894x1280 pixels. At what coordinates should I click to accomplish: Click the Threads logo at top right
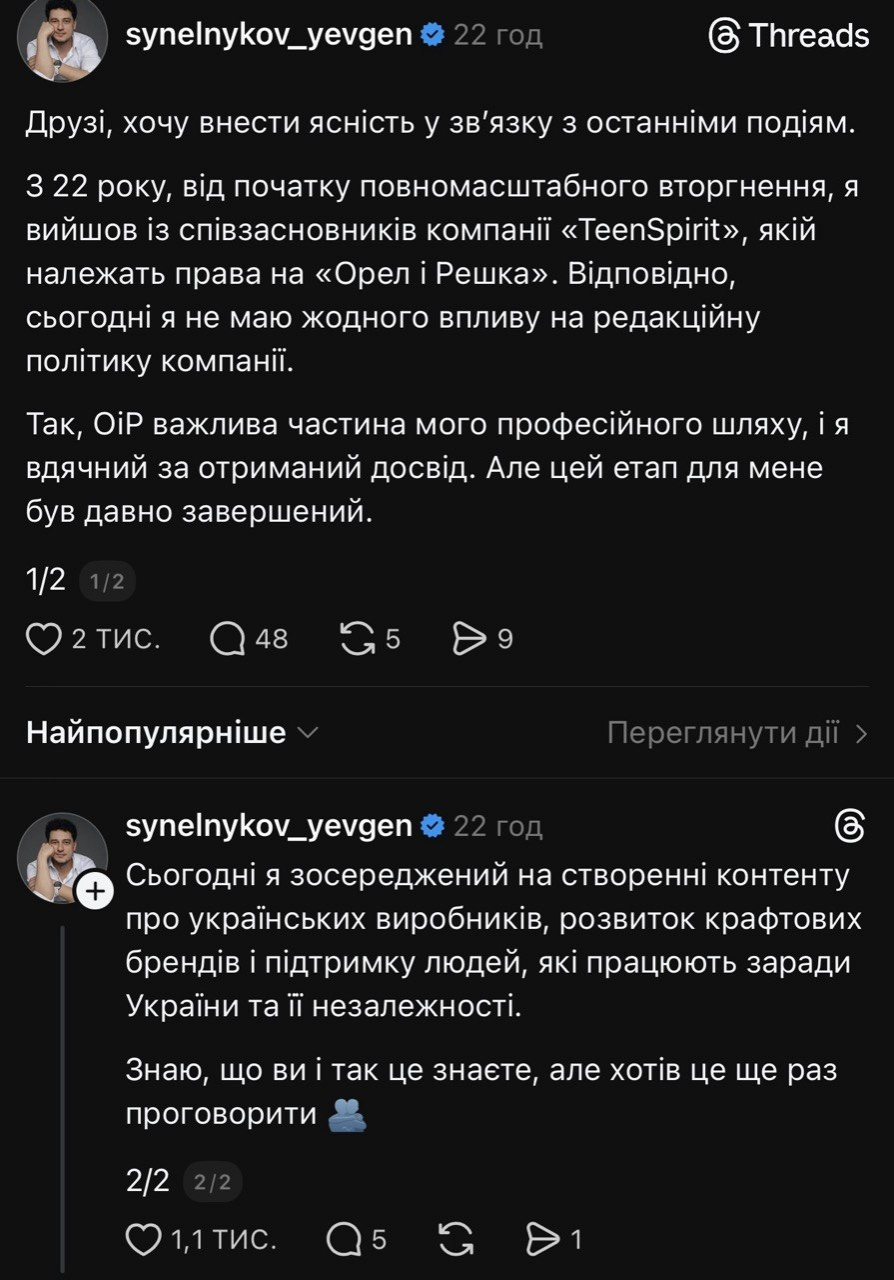(788, 36)
